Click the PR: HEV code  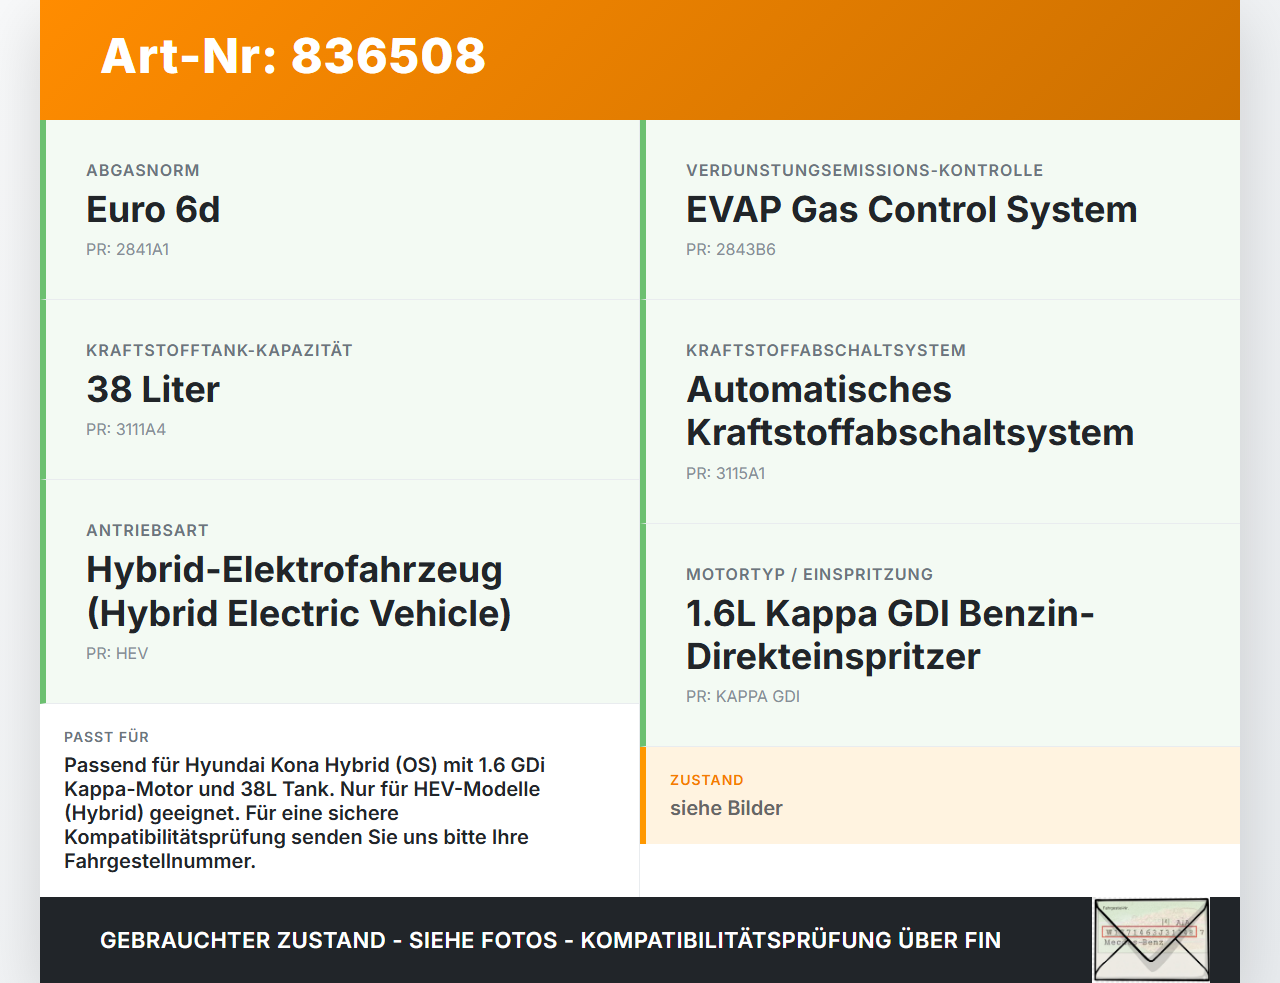point(117,653)
